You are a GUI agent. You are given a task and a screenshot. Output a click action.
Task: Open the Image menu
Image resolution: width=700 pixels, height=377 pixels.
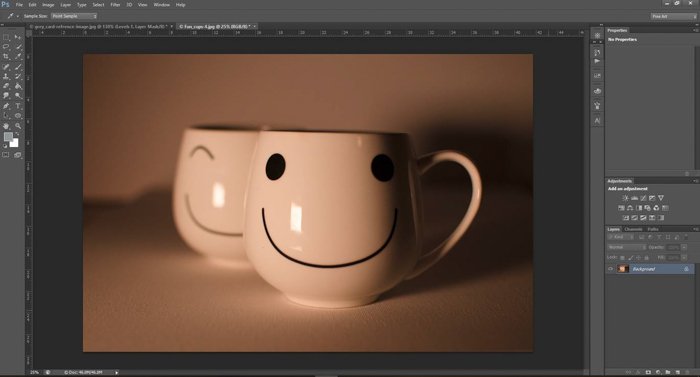pyautogui.click(x=48, y=5)
